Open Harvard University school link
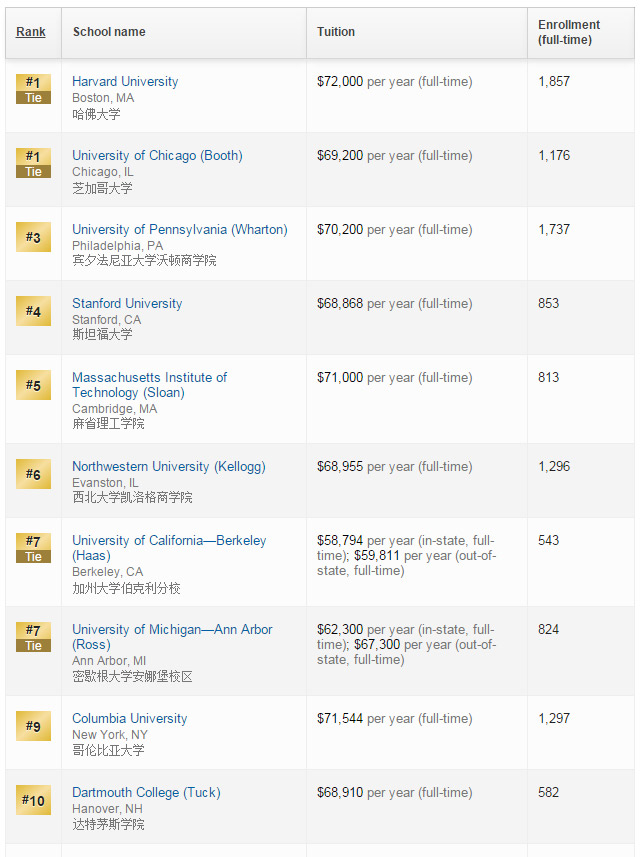 pyautogui.click(x=125, y=81)
